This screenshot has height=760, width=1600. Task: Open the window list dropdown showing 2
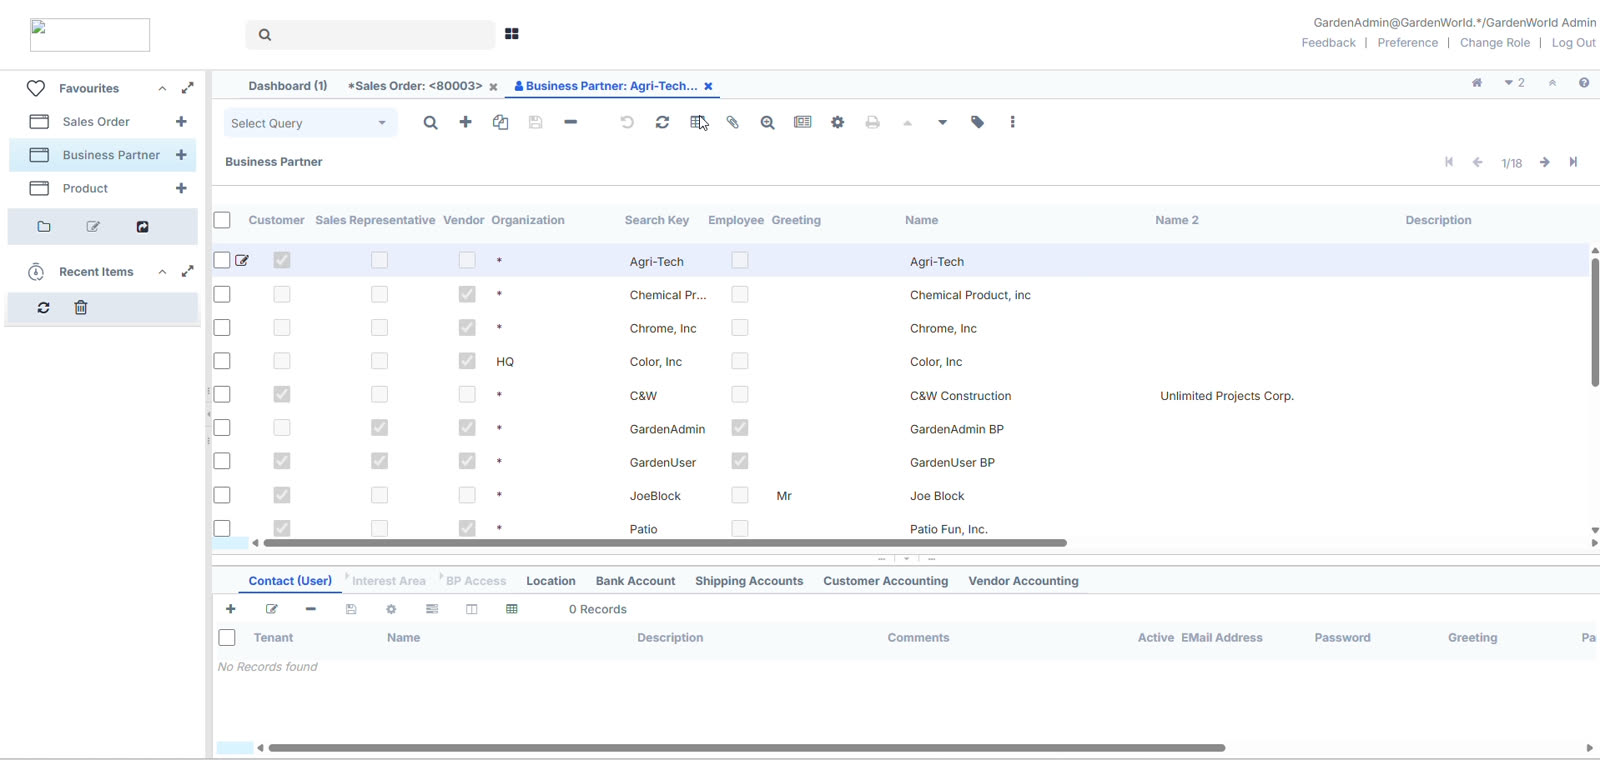1514,83
